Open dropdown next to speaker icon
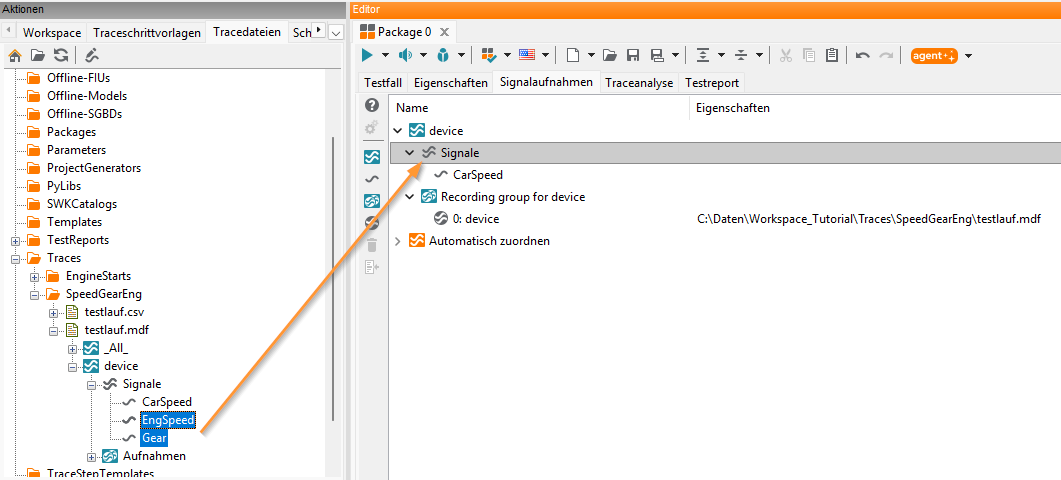This screenshot has height=480, width=1061. tap(424, 56)
